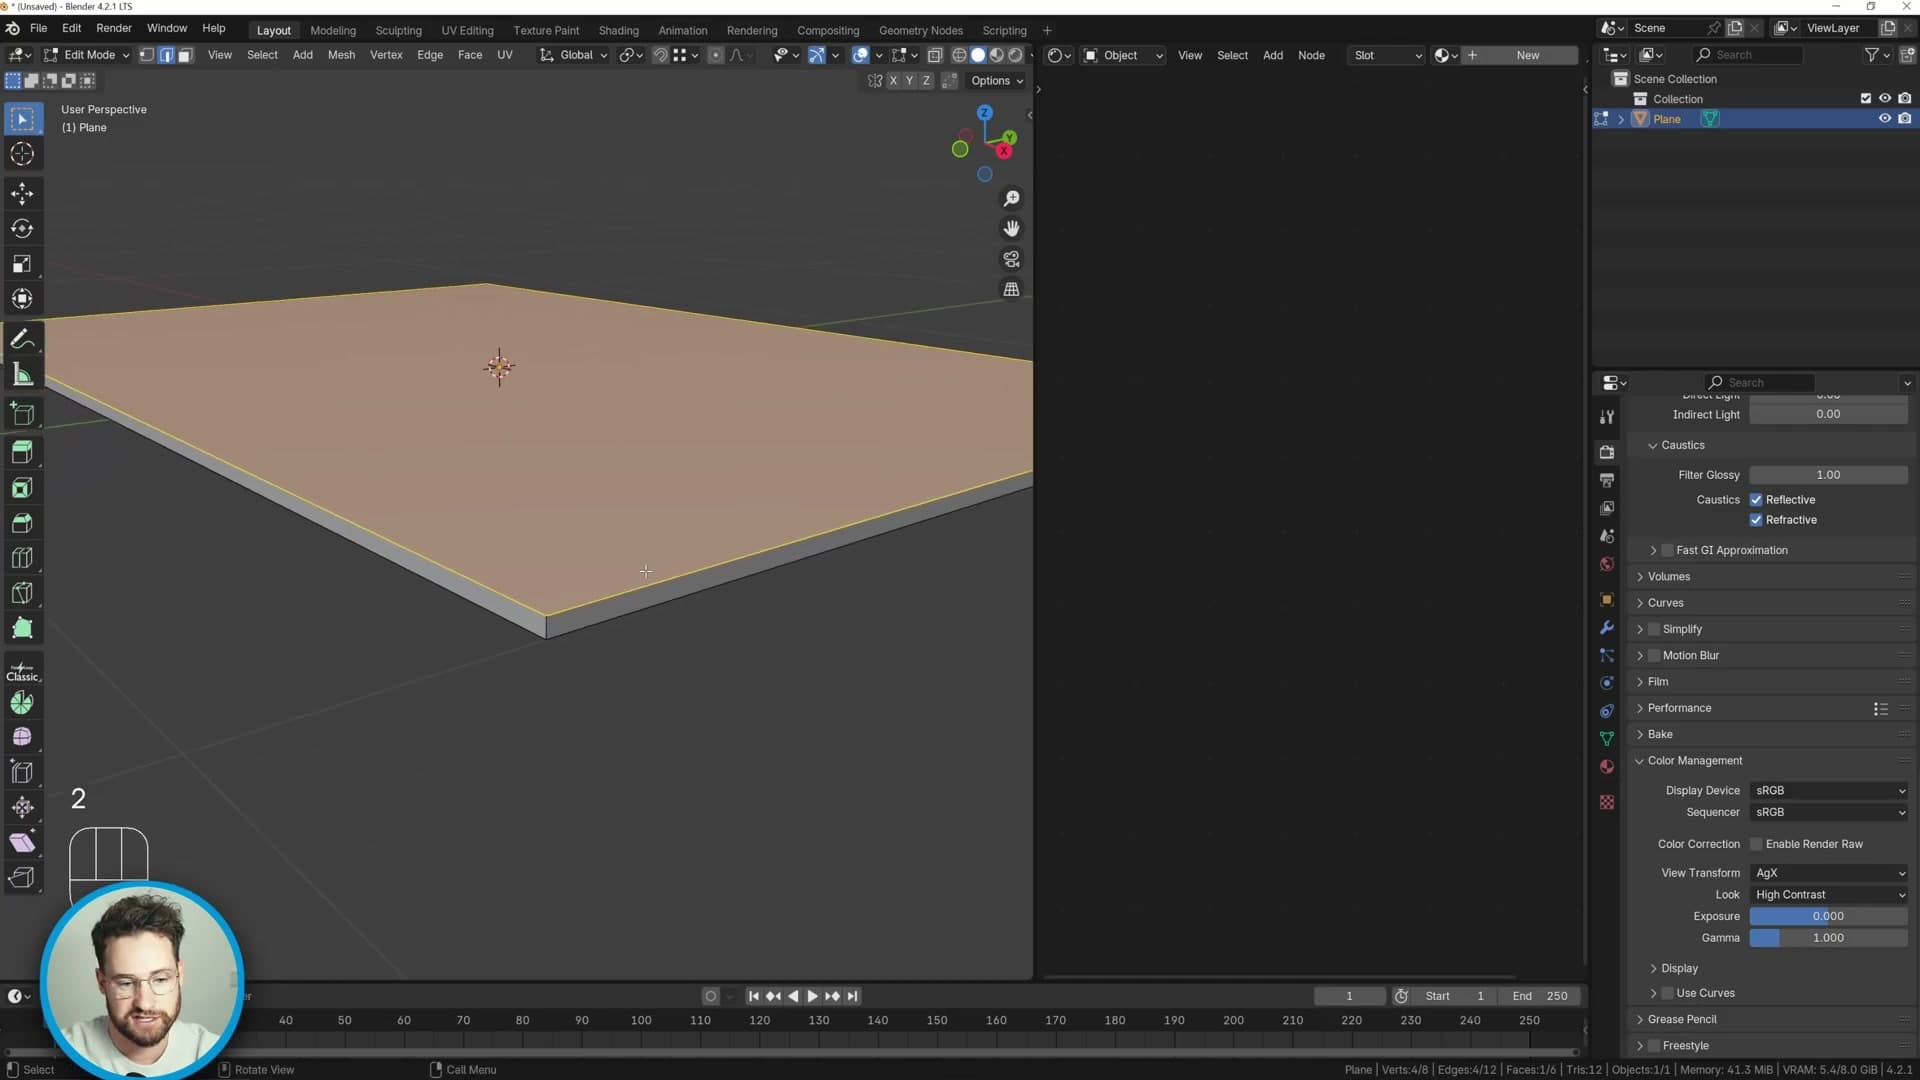Open the Render menu
The image size is (1920, 1080).
click(x=114, y=29)
